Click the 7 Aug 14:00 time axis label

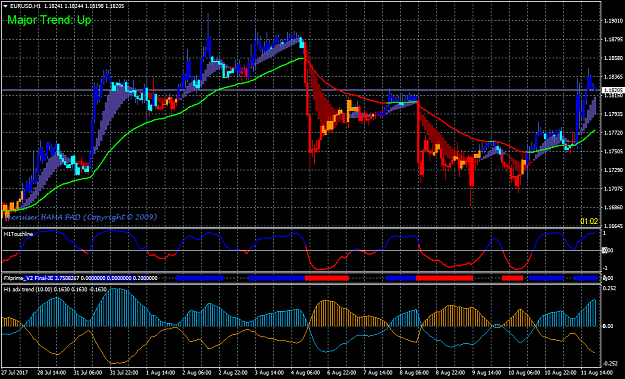click(378, 373)
